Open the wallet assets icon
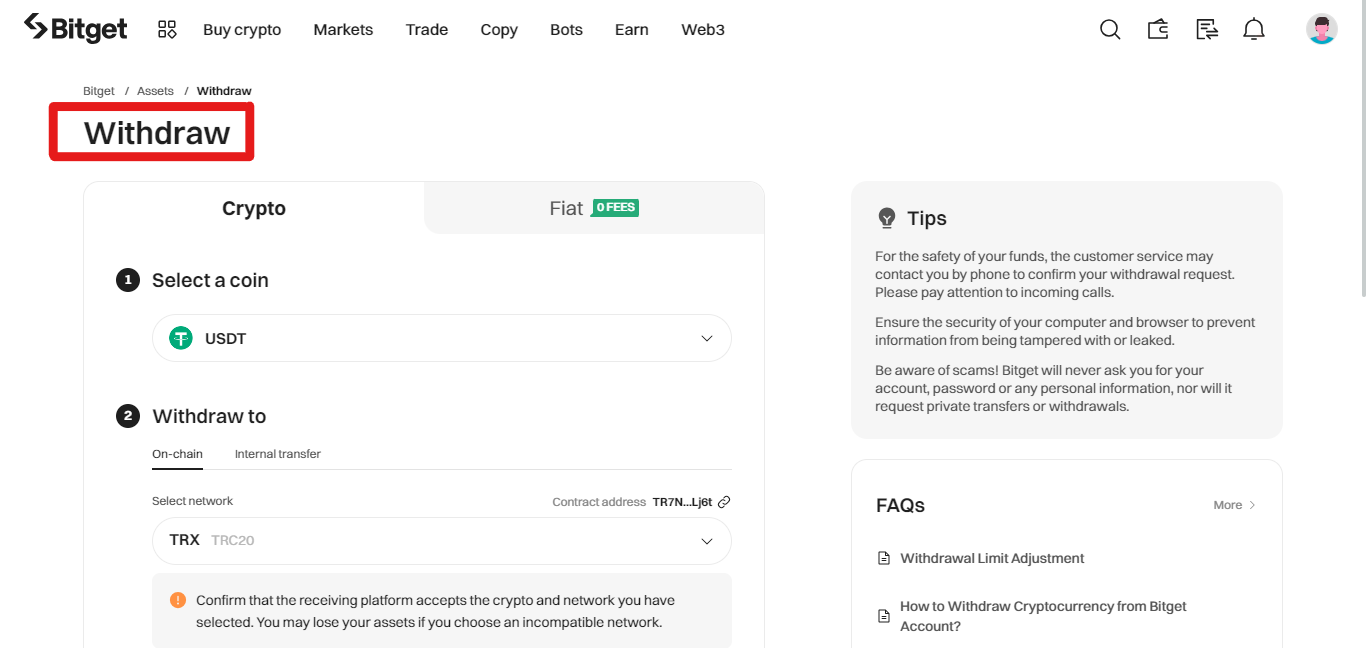1366x648 pixels. point(1158,29)
